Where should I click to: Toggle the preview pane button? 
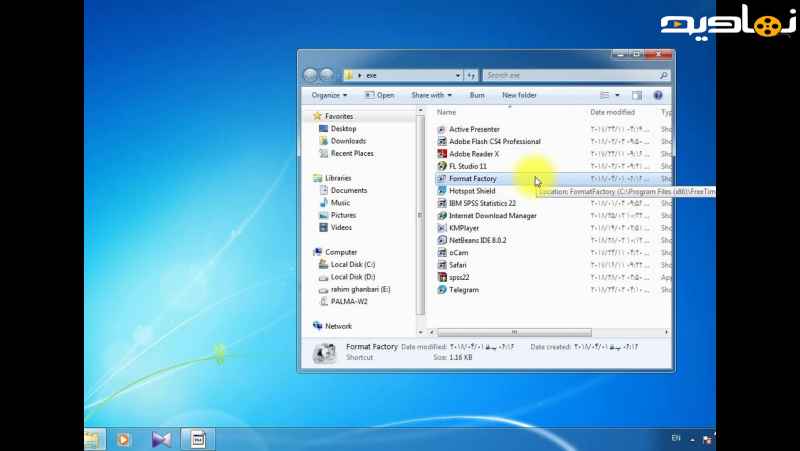[x=637, y=95]
